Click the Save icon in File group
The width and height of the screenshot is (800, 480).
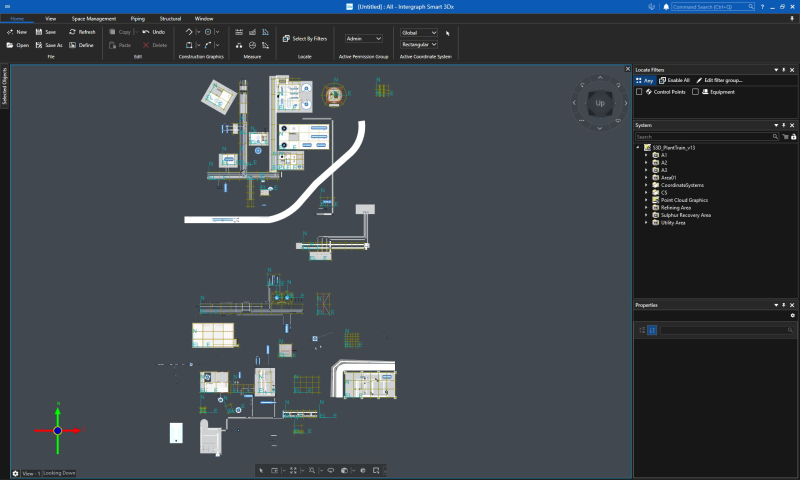click(39, 32)
